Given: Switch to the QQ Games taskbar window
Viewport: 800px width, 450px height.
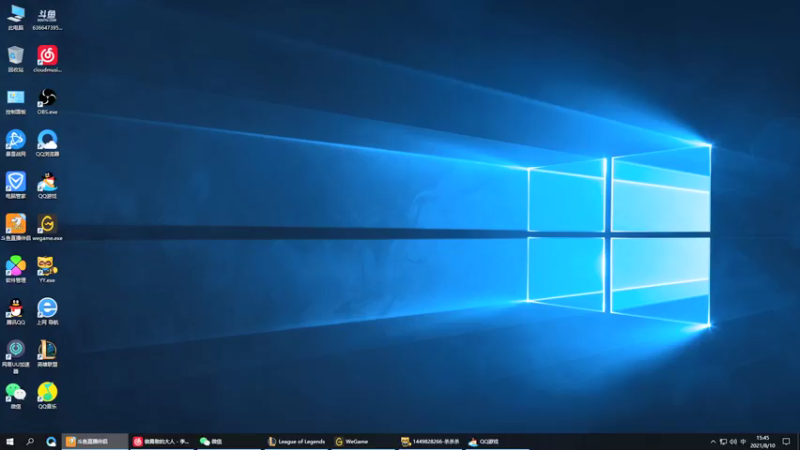Looking at the screenshot, I should (x=497, y=441).
